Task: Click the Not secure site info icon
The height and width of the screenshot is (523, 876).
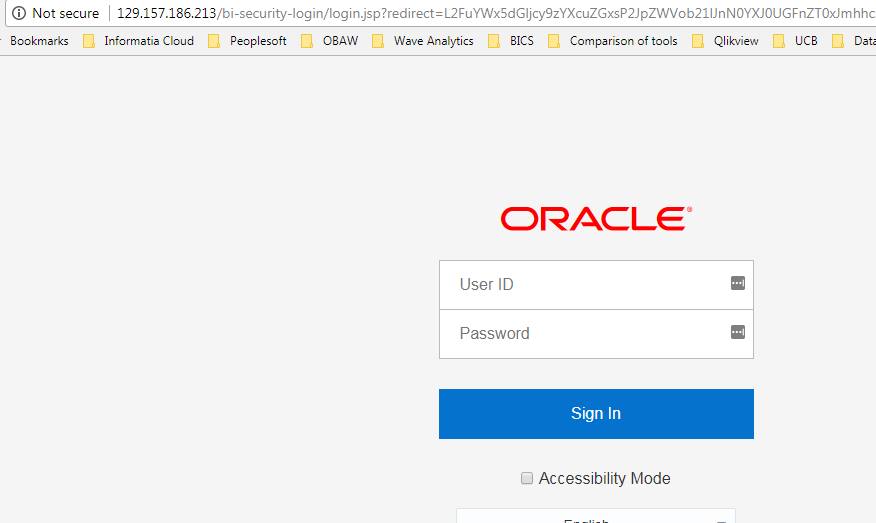Action: click(x=18, y=13)
